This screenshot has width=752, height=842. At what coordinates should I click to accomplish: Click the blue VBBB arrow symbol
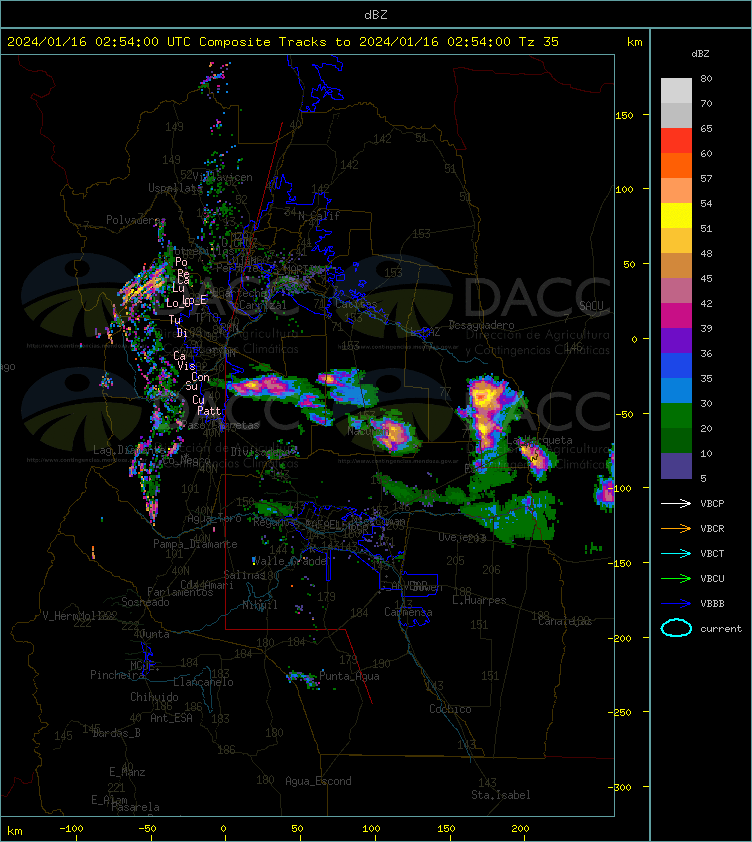coord(676,604)
